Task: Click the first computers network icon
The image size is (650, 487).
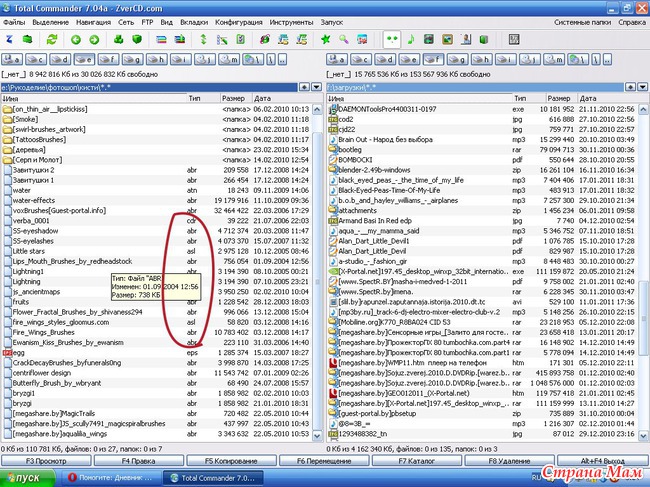Action: tap(283, 39)
